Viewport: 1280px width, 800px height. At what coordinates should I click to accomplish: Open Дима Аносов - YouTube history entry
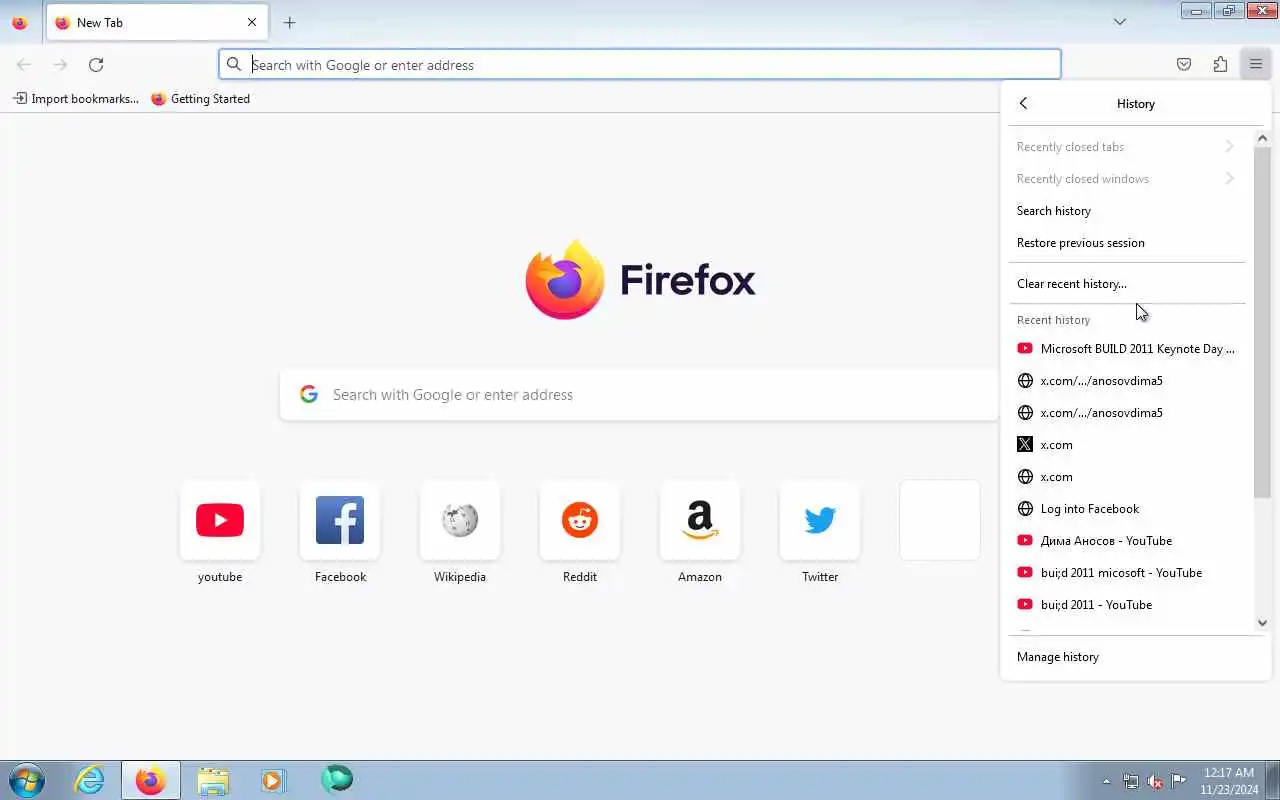[x=1126, y=541]
